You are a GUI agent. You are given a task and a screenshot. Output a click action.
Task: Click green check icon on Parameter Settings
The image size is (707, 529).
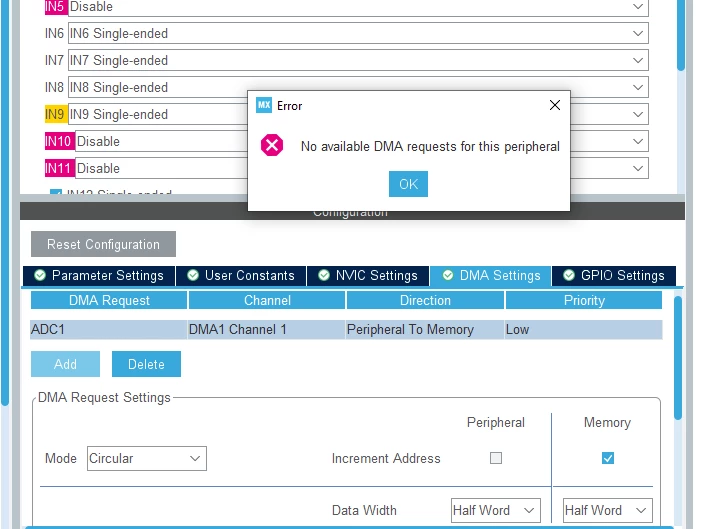[40, 275]
